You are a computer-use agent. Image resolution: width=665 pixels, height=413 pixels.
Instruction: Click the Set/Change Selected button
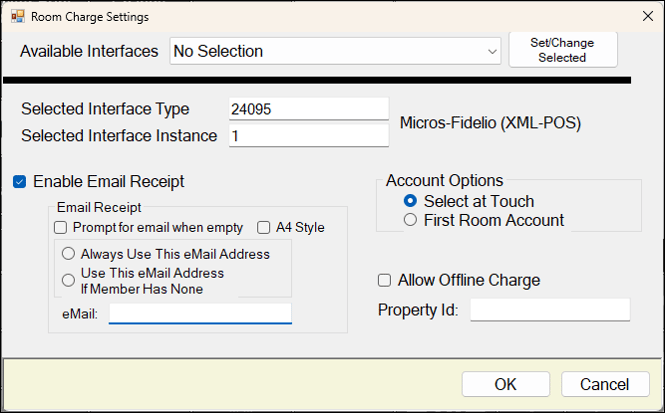pyautogui.click(x=562, y=50)
